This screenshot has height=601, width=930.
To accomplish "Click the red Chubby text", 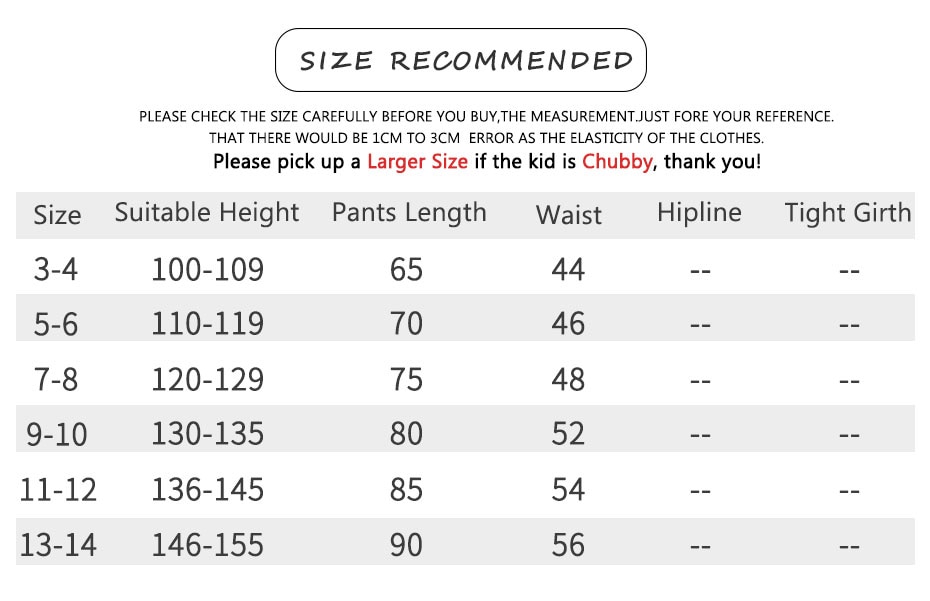I will click(617, 161).
